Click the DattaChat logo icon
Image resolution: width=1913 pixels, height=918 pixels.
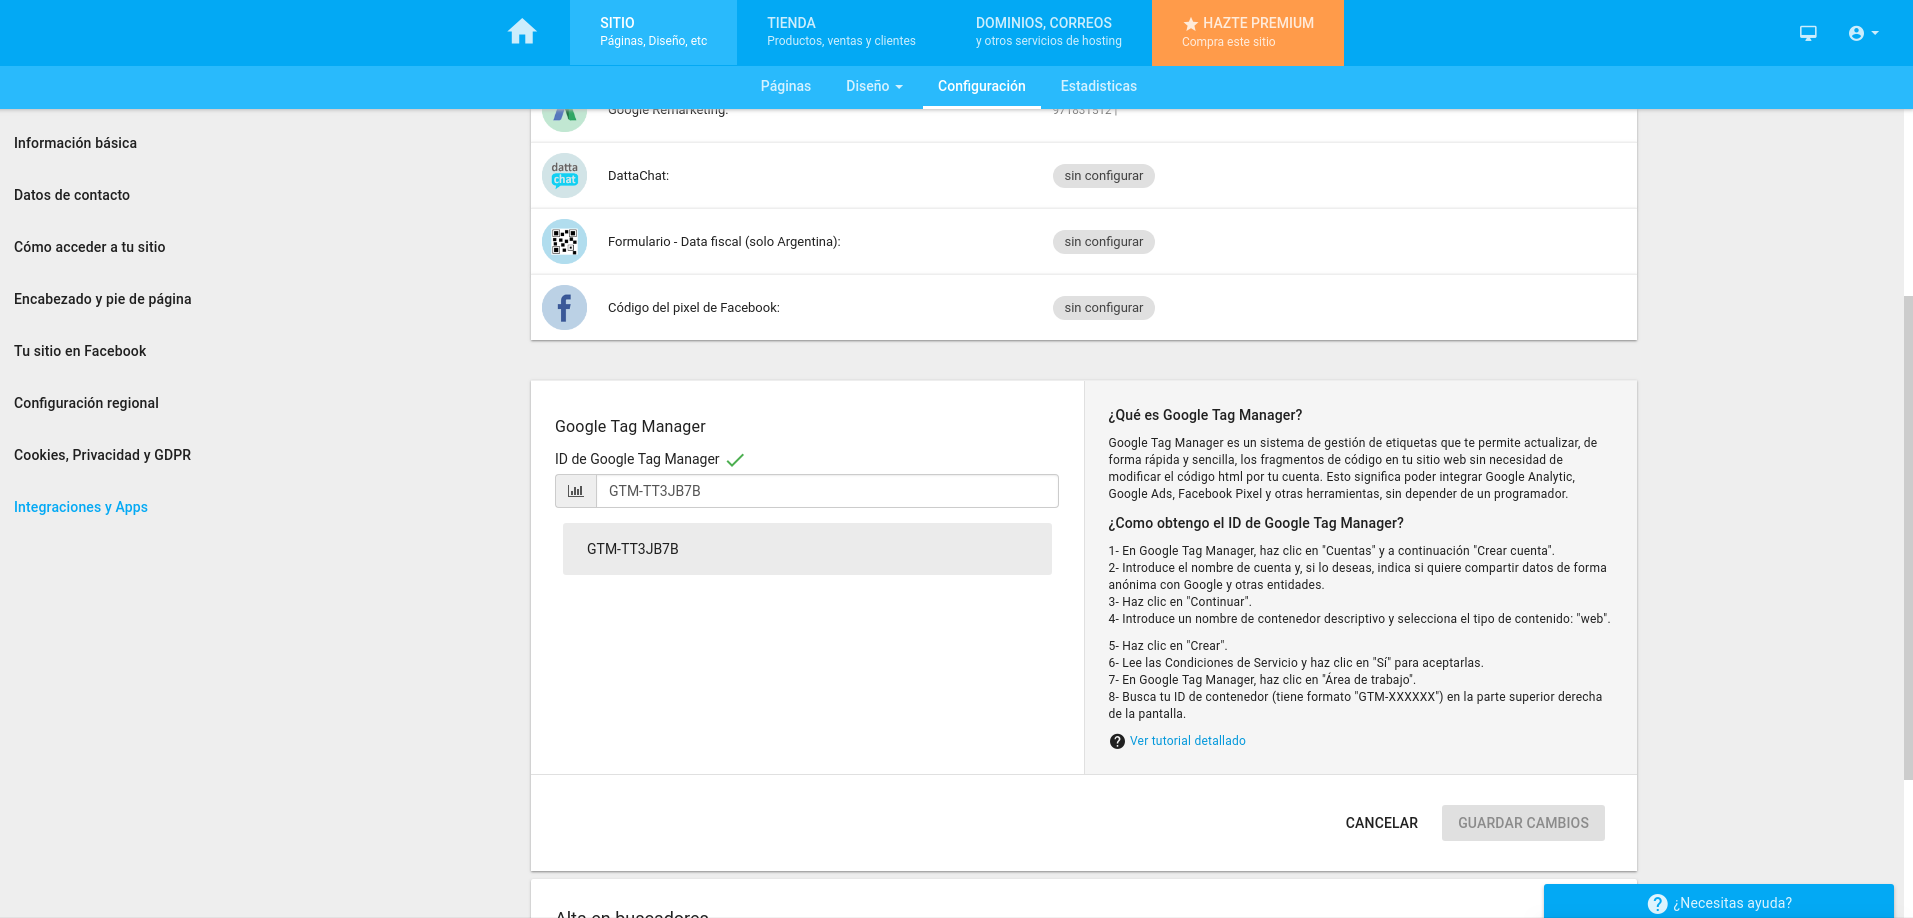click(x=564, y=175)
